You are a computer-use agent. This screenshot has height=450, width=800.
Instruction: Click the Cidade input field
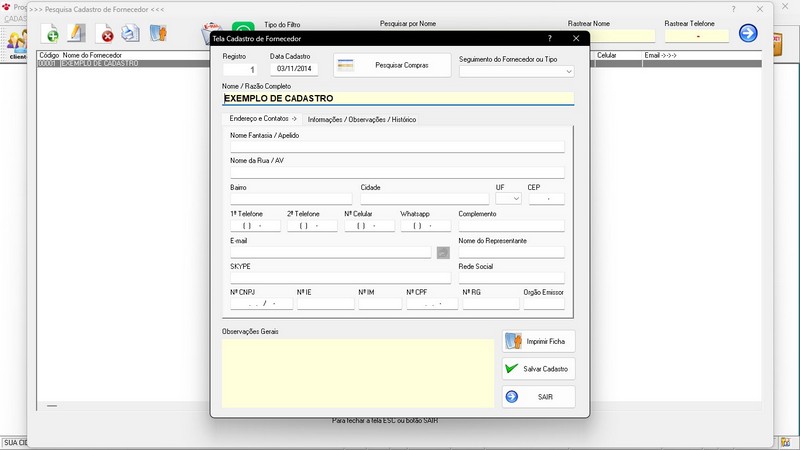424,198
